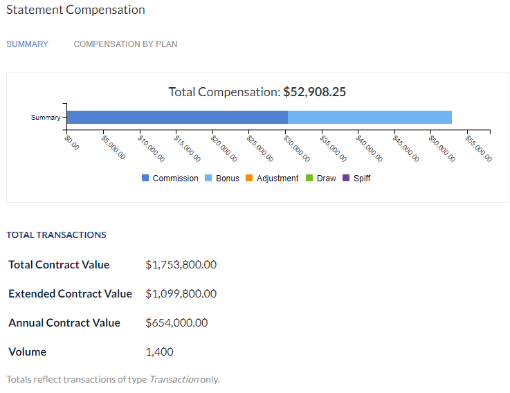Toggle the Spiff series legend label

tap(362, 178)
